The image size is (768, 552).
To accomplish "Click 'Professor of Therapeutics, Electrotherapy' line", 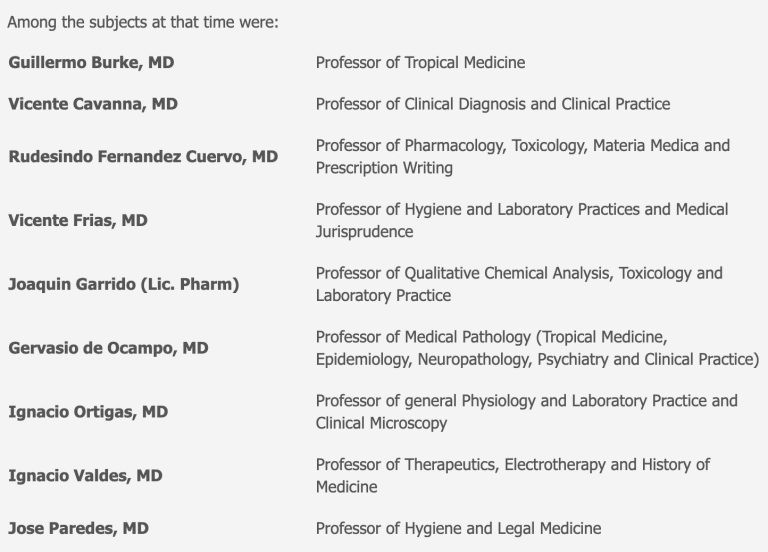I will pos(513,464).
